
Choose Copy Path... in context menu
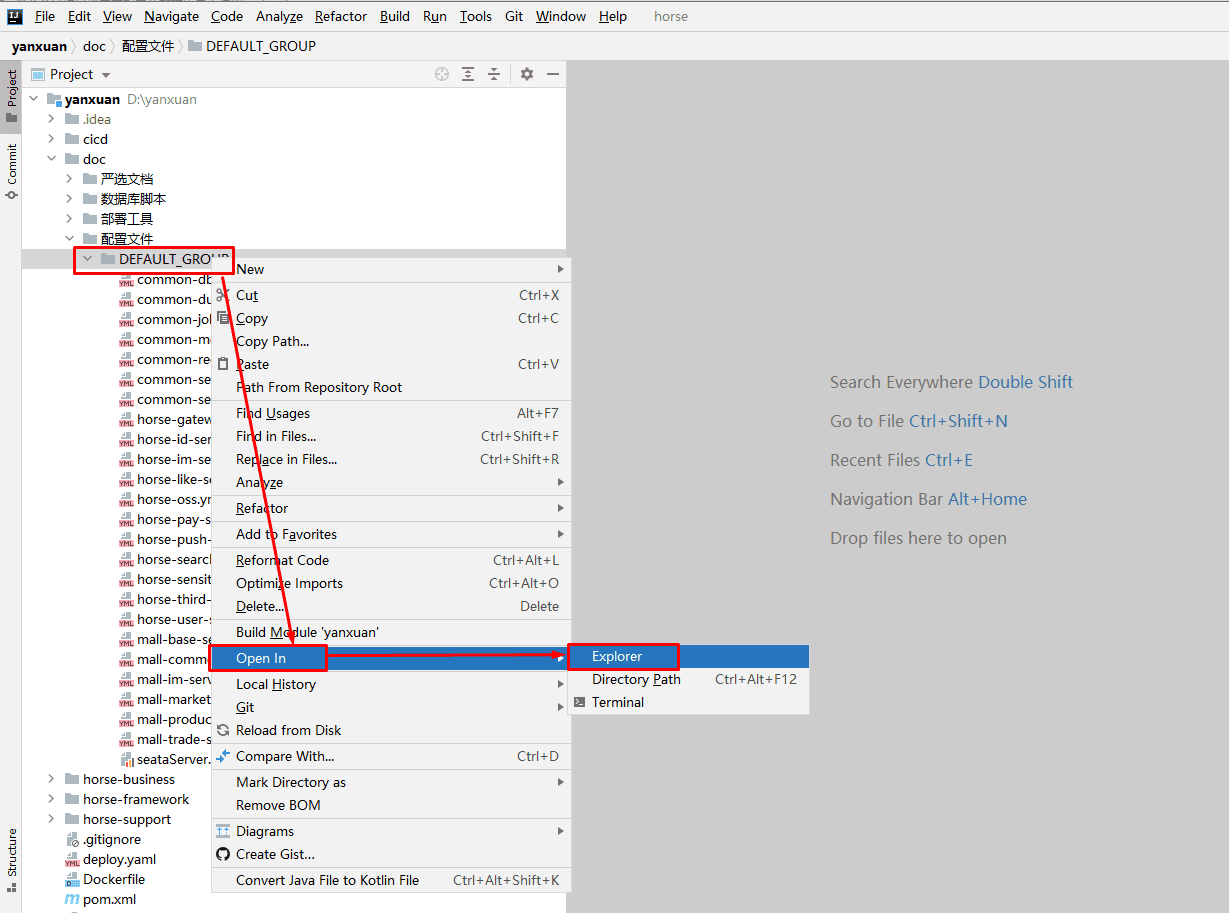(390, 341)
